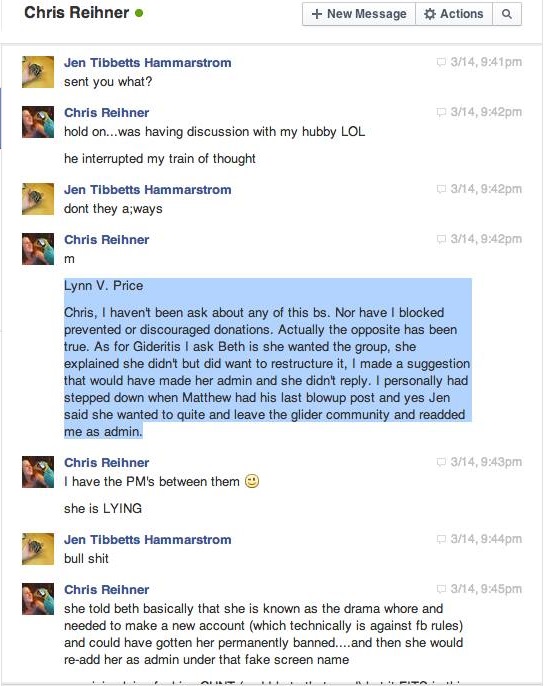This screenshot has height=686, width=544.
Task: Click Jen's avatar next to 'sent you what?'
Action: point(38,72)
